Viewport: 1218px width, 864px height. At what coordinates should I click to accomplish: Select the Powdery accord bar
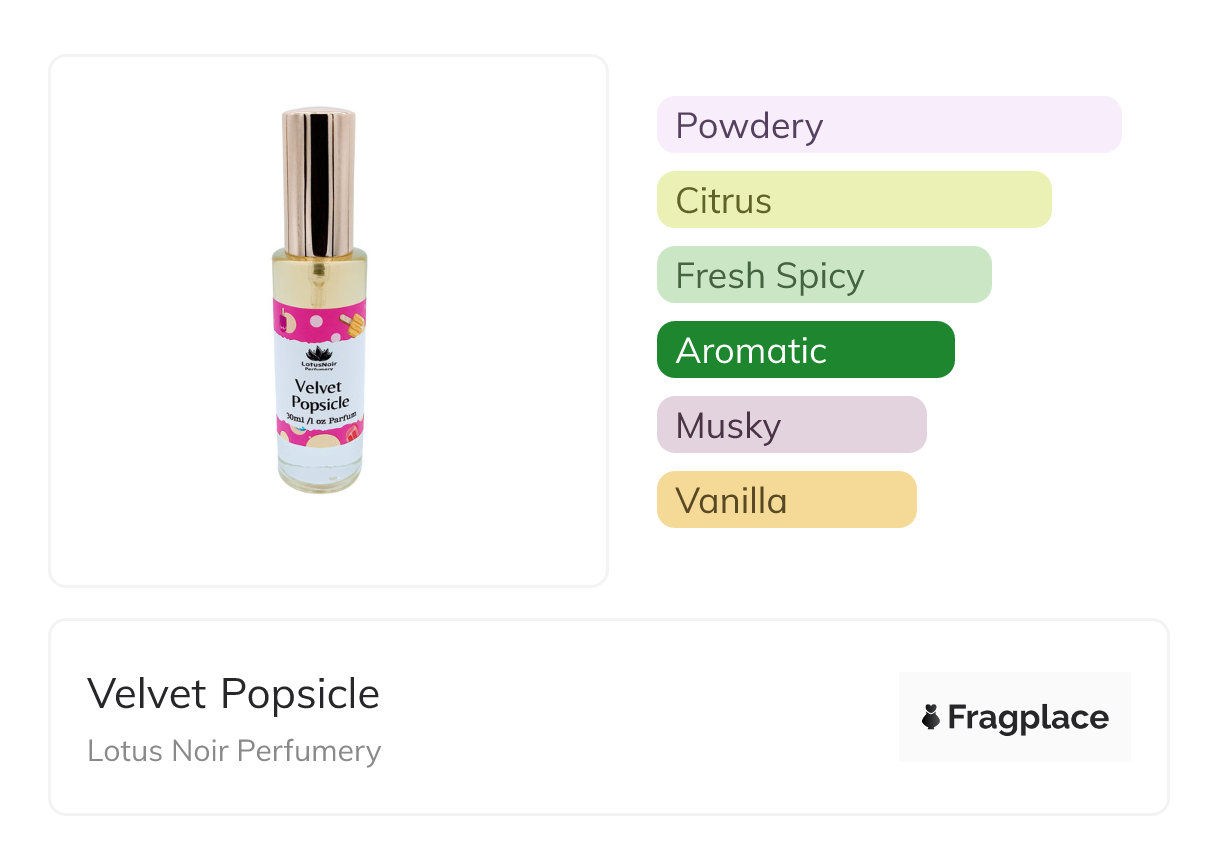888,125
